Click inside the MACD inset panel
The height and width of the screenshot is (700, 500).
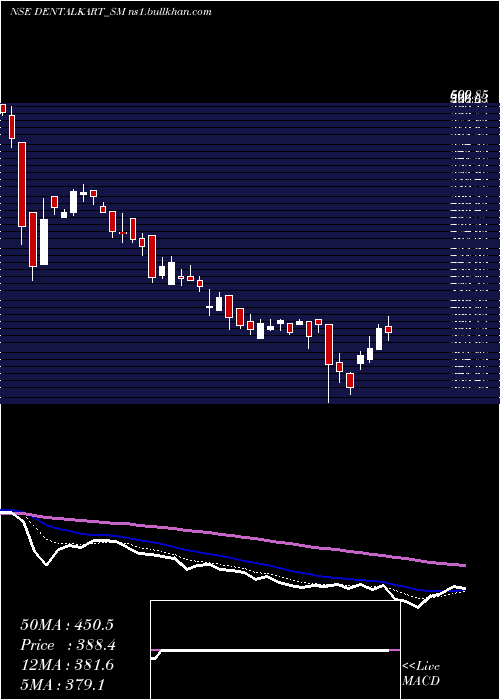tap(275, 650)
